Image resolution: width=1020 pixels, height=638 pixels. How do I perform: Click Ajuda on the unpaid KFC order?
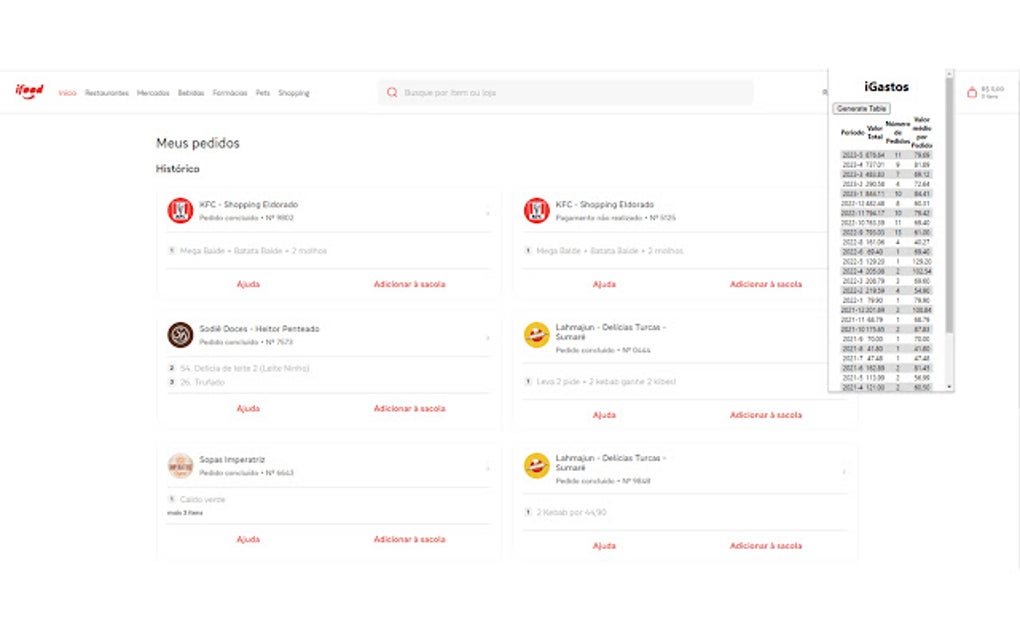[x=604, y=284]
